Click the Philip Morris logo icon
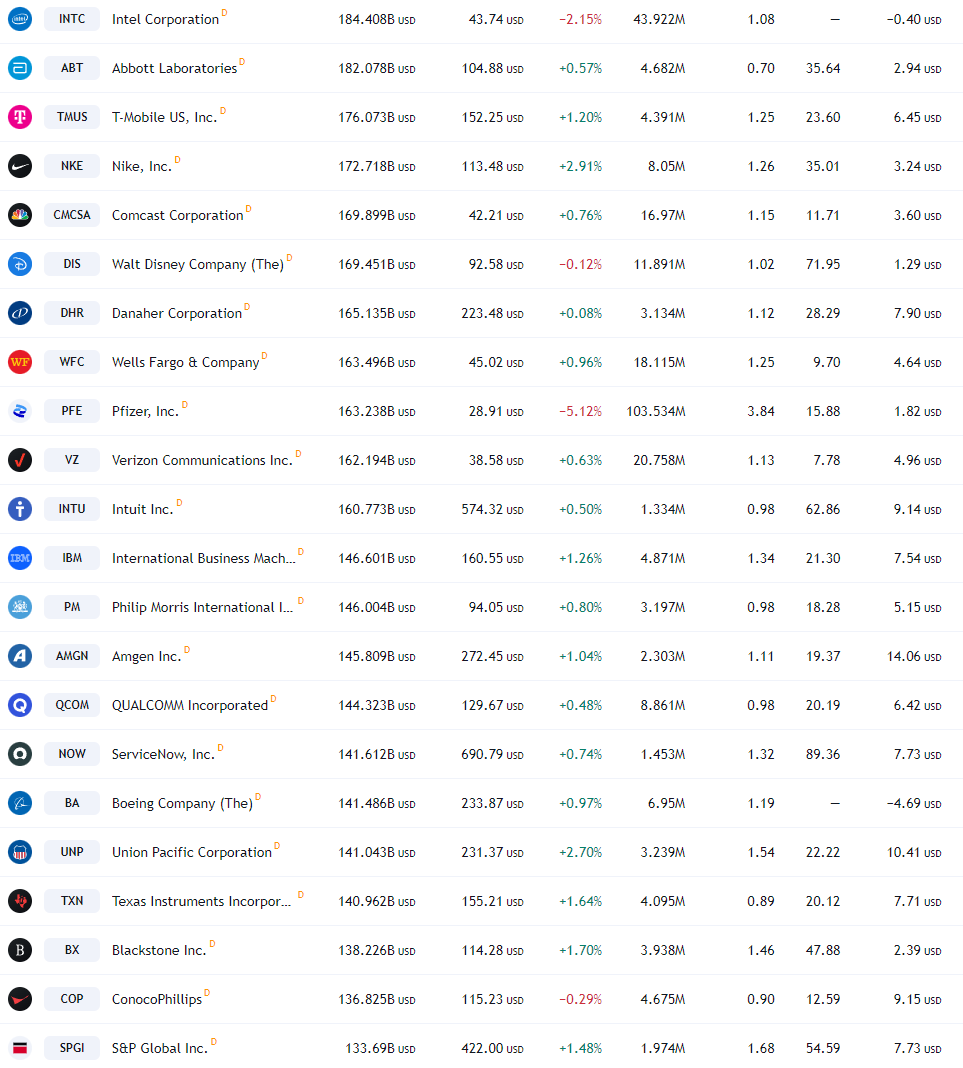Viewport: 963px width, 1068px height. click(x=20, y=607)
